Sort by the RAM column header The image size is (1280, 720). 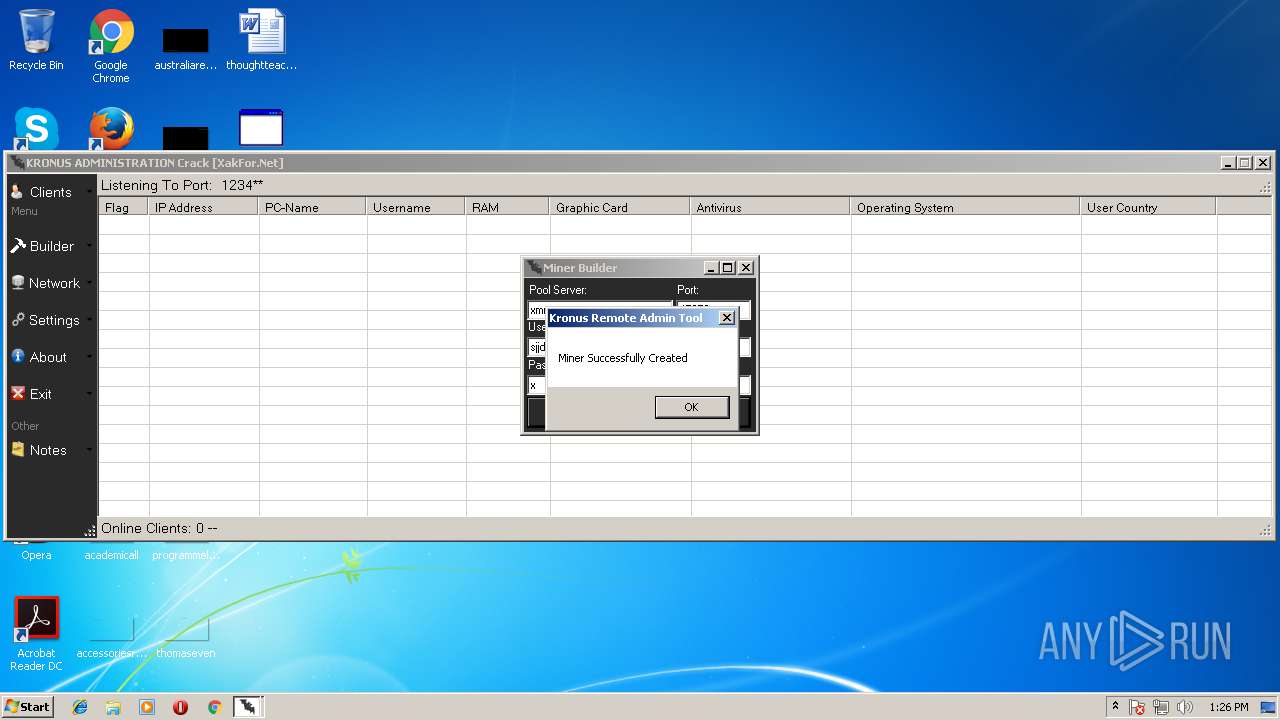point(508,207)
